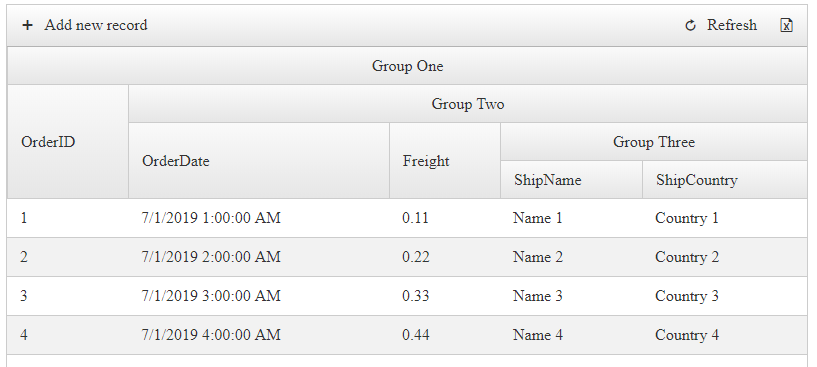This screenshot has height=367, width=817.
Task: Select the row with OrderID 1
Action: tap(407, 218)
